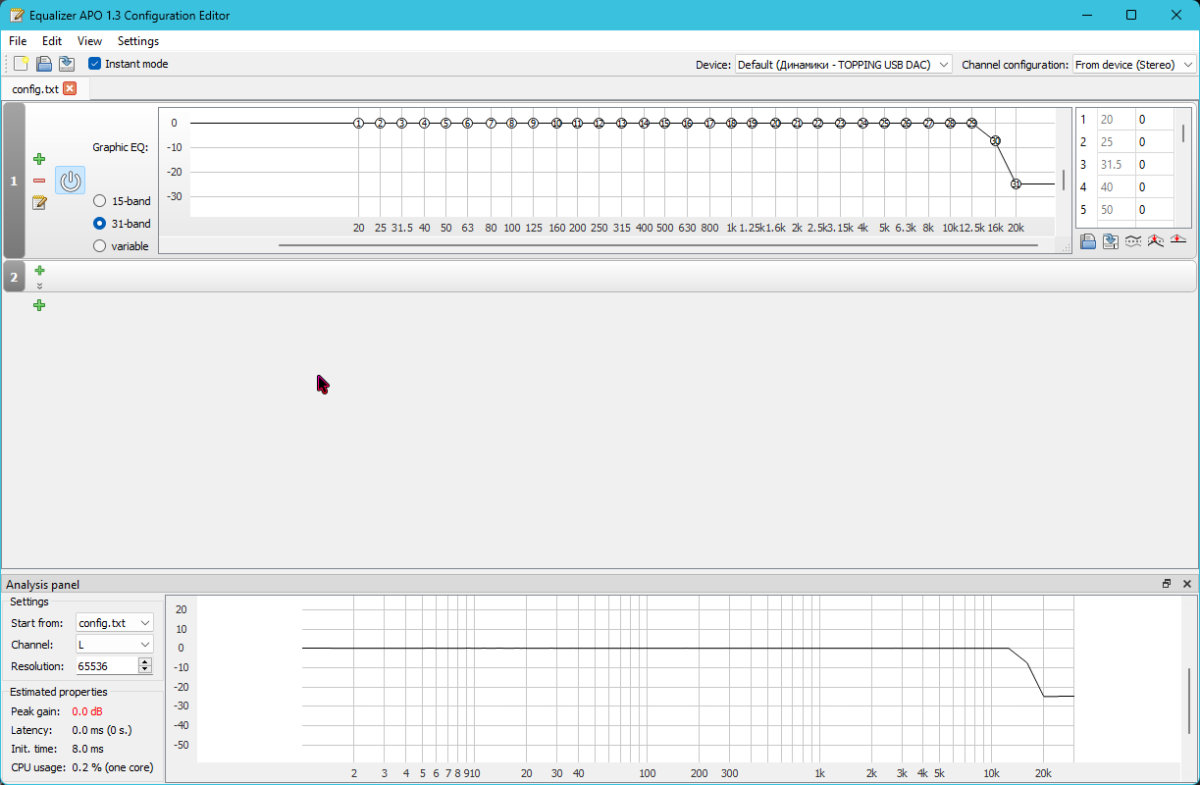Image resolution: width=1200 pixels, height=785 pixels.
Task: Float the Analysis panel with its undock icon
Action: (1166, 584)
